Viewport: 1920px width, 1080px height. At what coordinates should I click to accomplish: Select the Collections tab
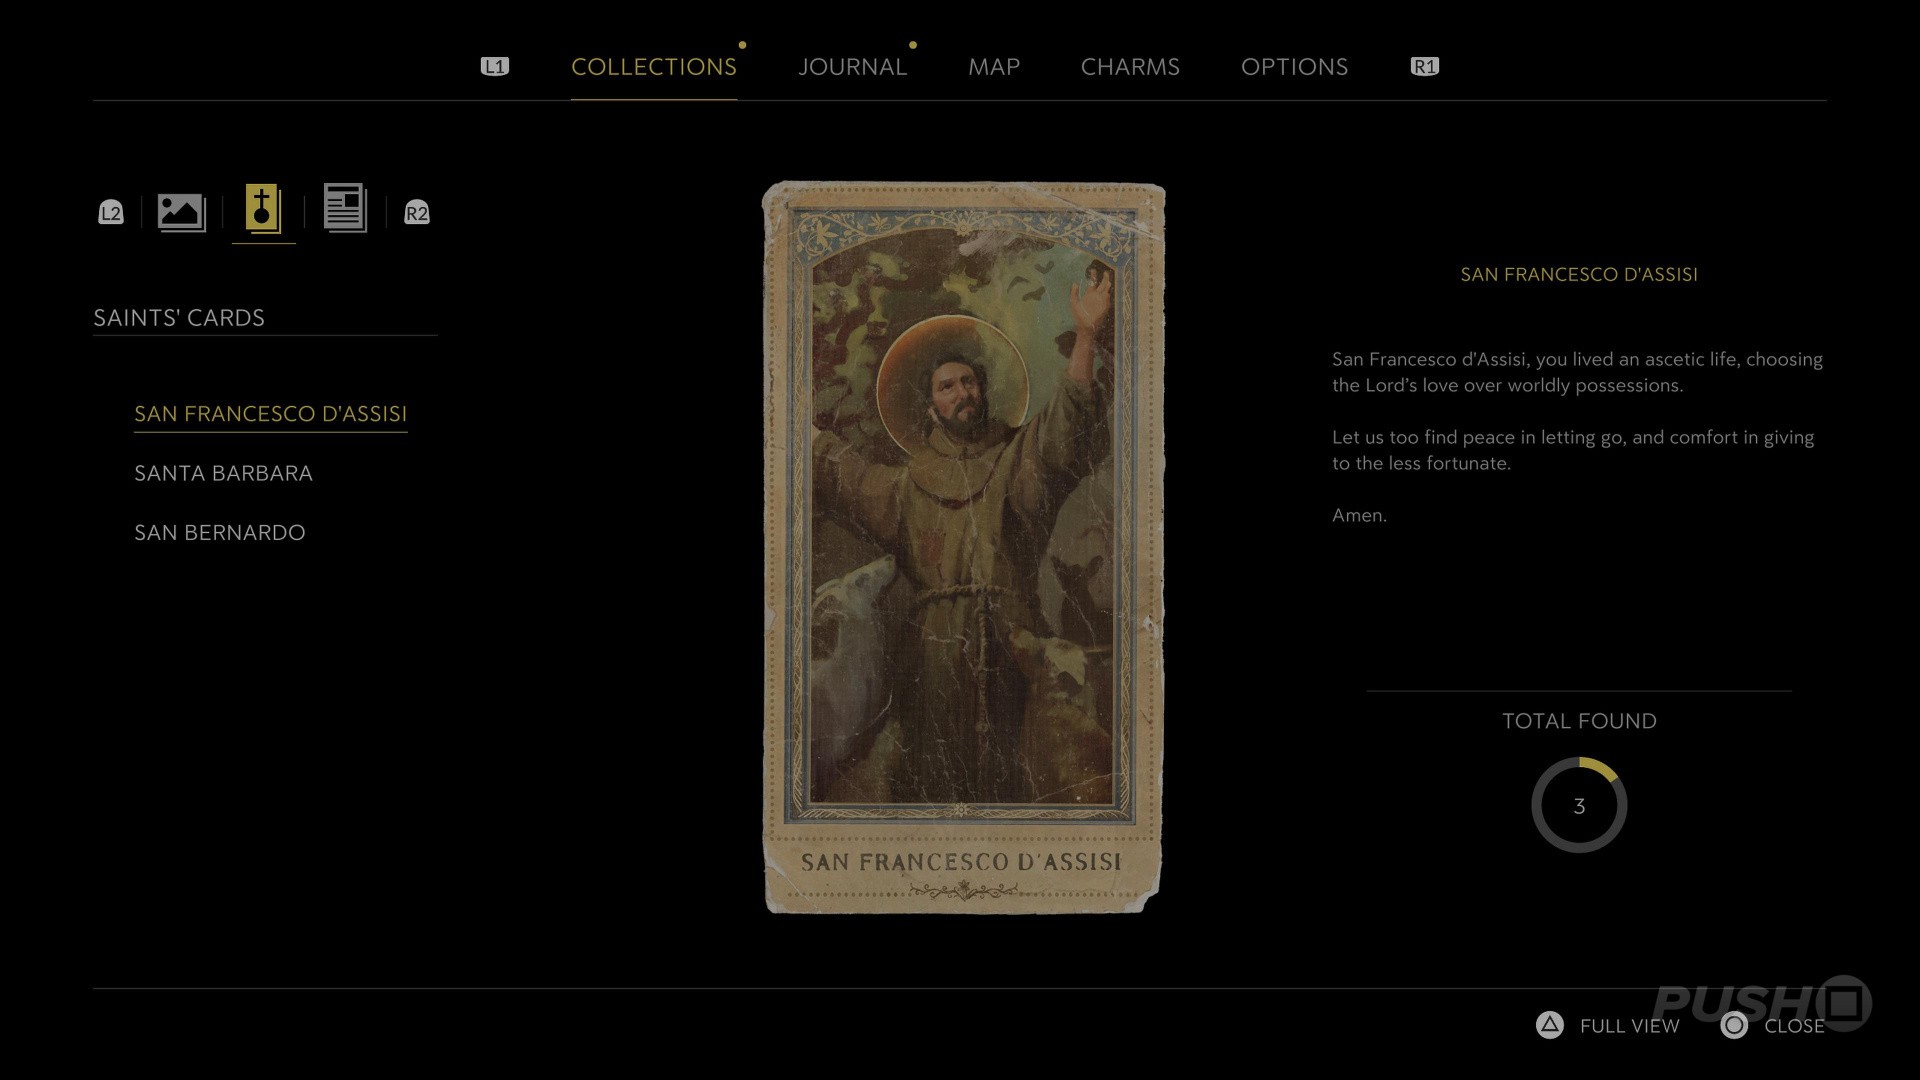(653, 67)
